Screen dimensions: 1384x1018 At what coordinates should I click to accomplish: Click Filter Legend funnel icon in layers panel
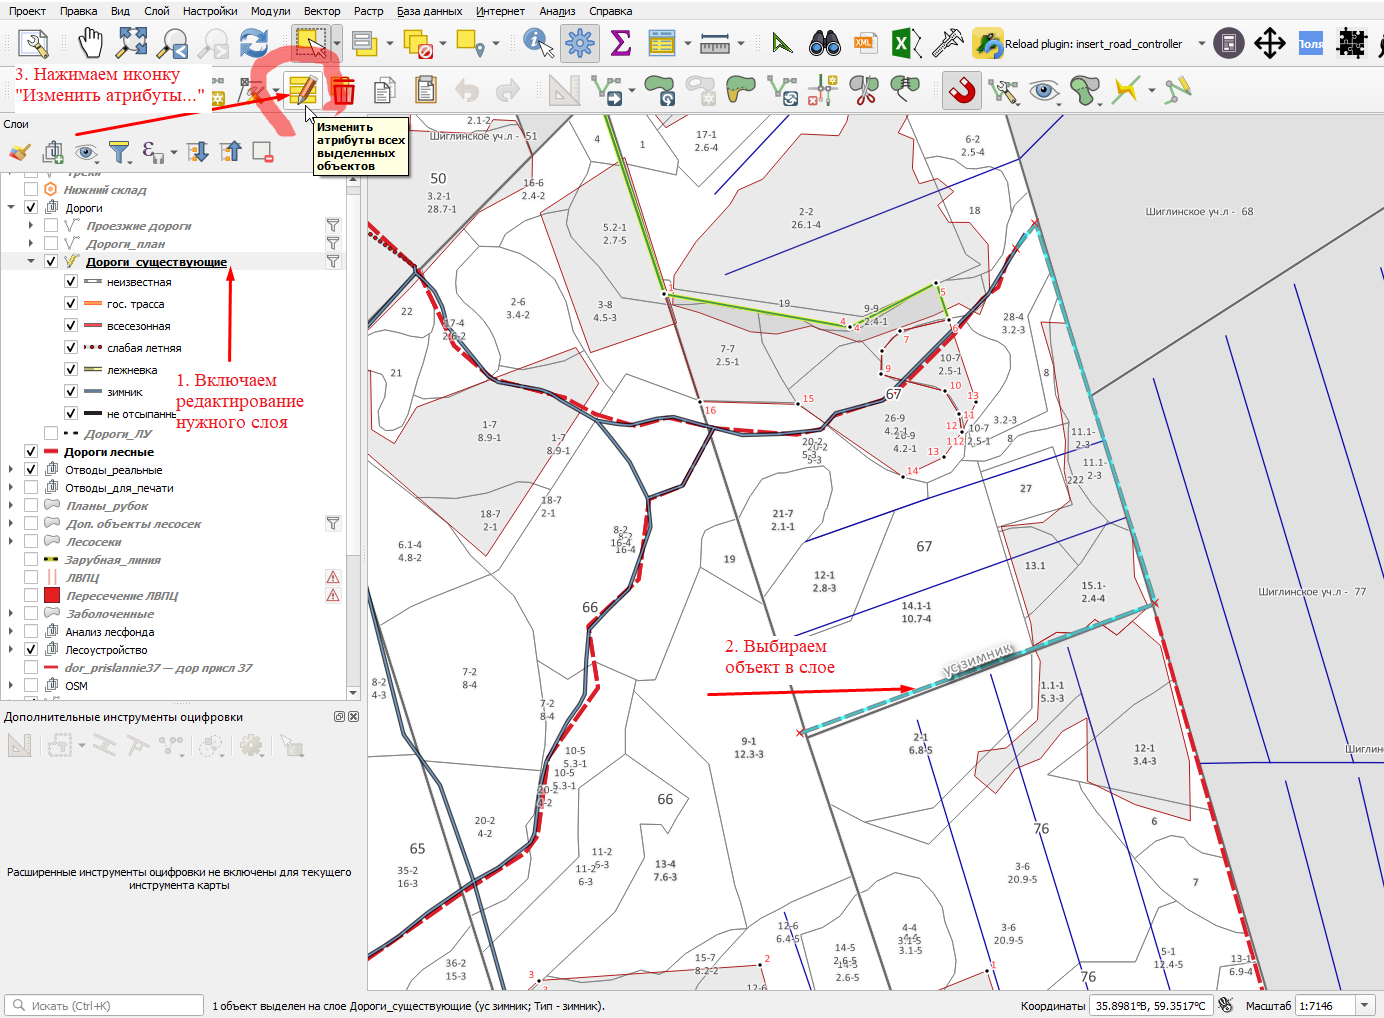pos(119,152)
